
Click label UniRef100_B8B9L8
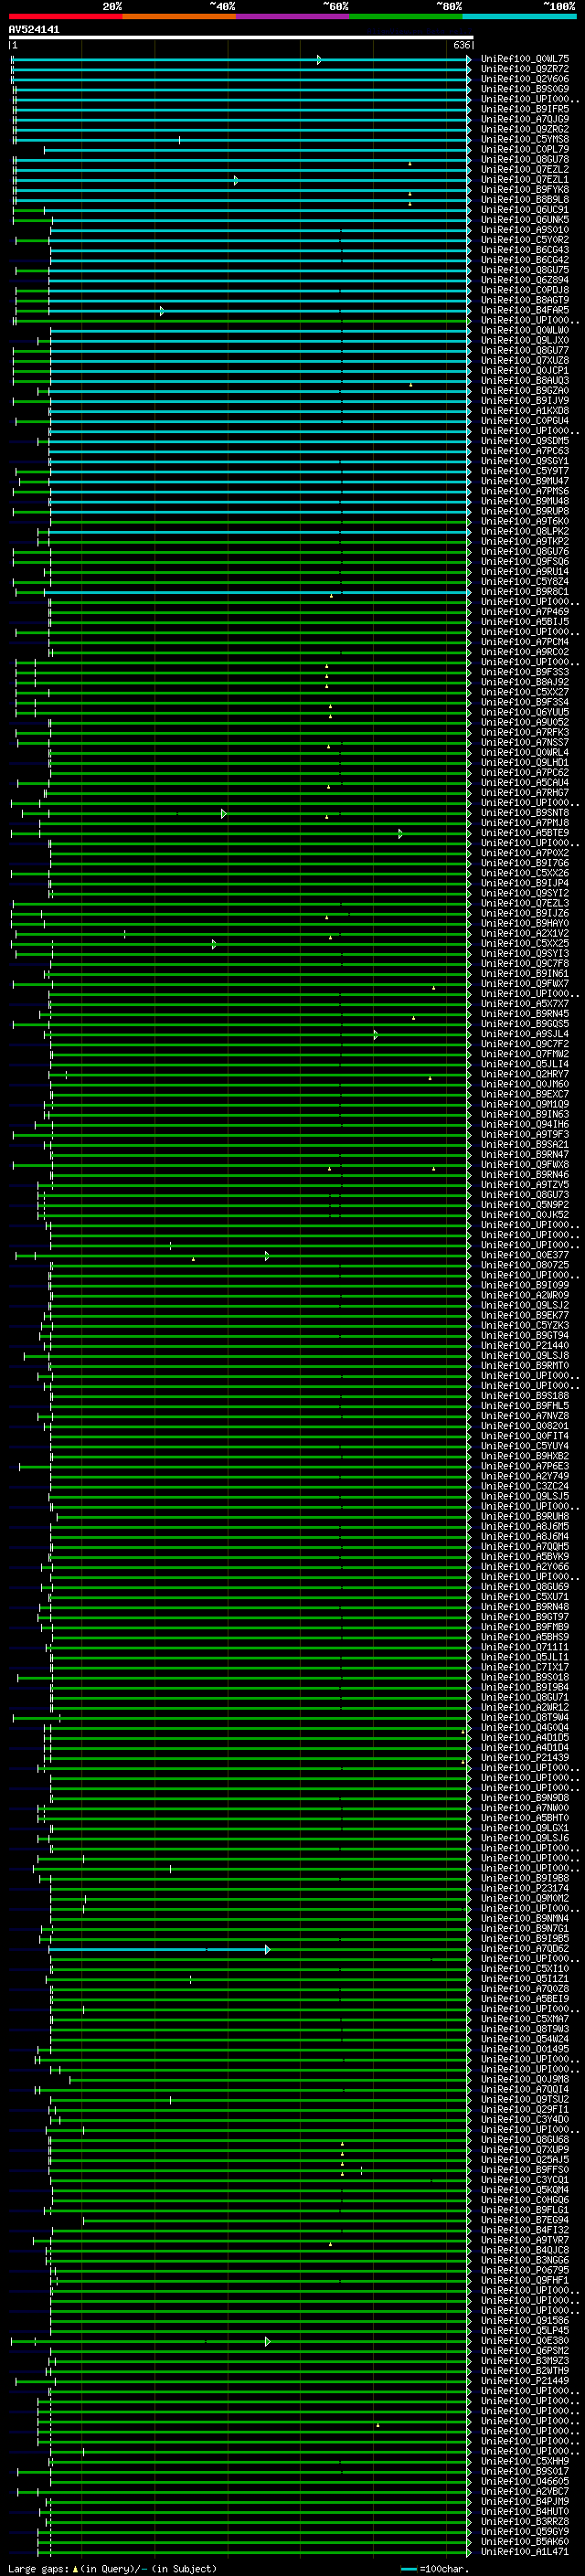[x=525, y=199]
